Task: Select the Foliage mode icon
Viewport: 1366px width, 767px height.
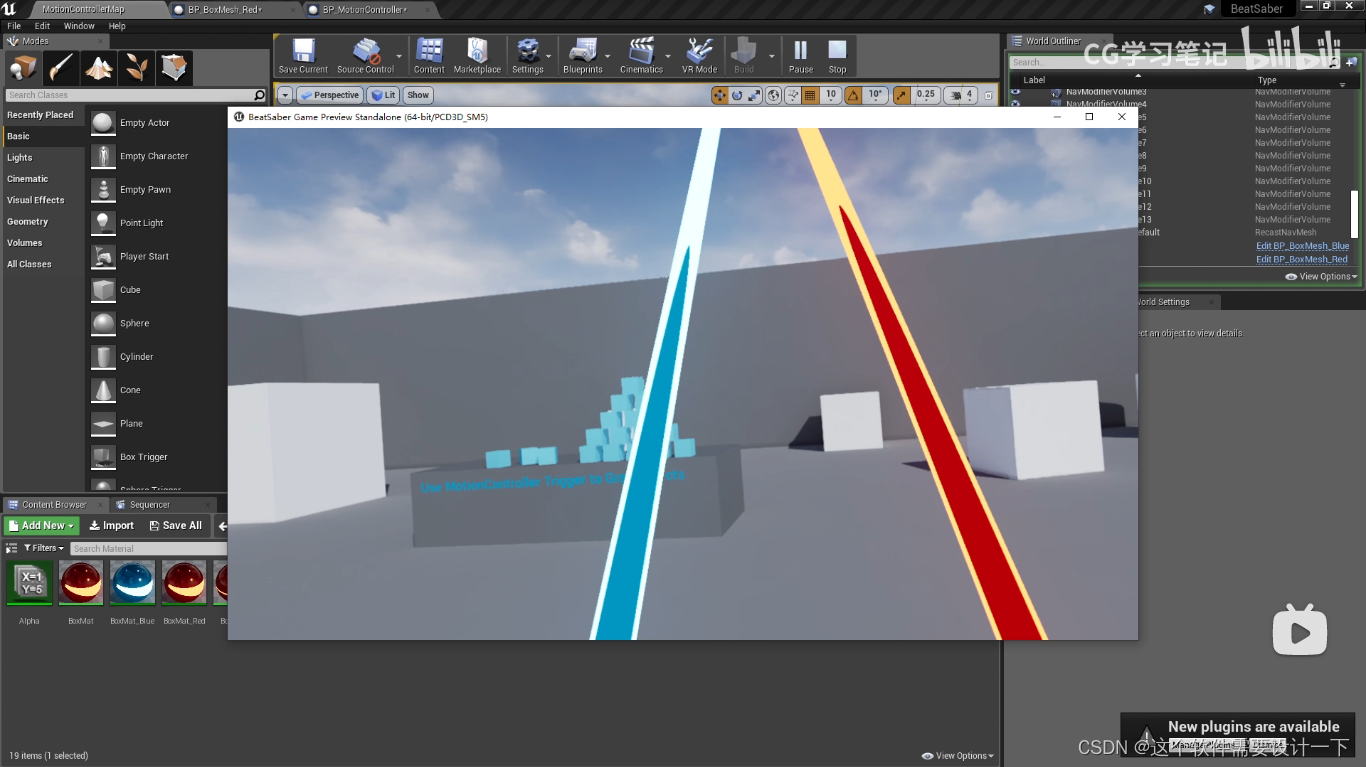Action: click(x=136, y=68)
